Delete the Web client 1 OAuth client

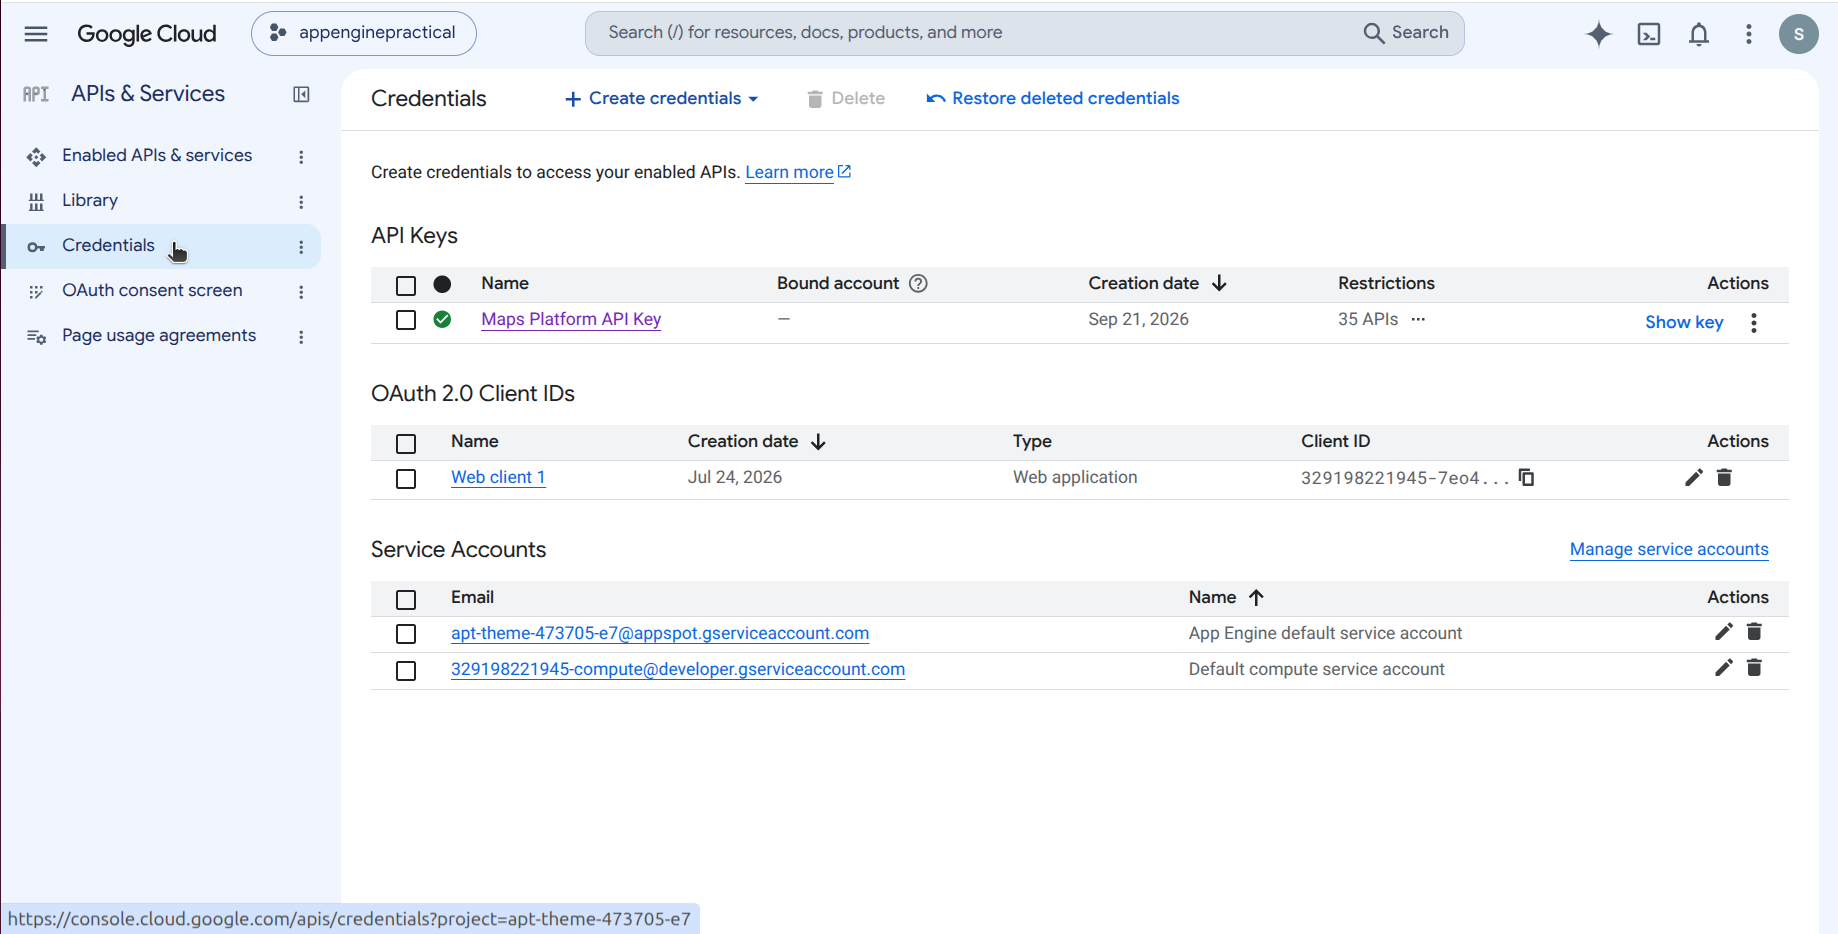(x=1724, y=477)
